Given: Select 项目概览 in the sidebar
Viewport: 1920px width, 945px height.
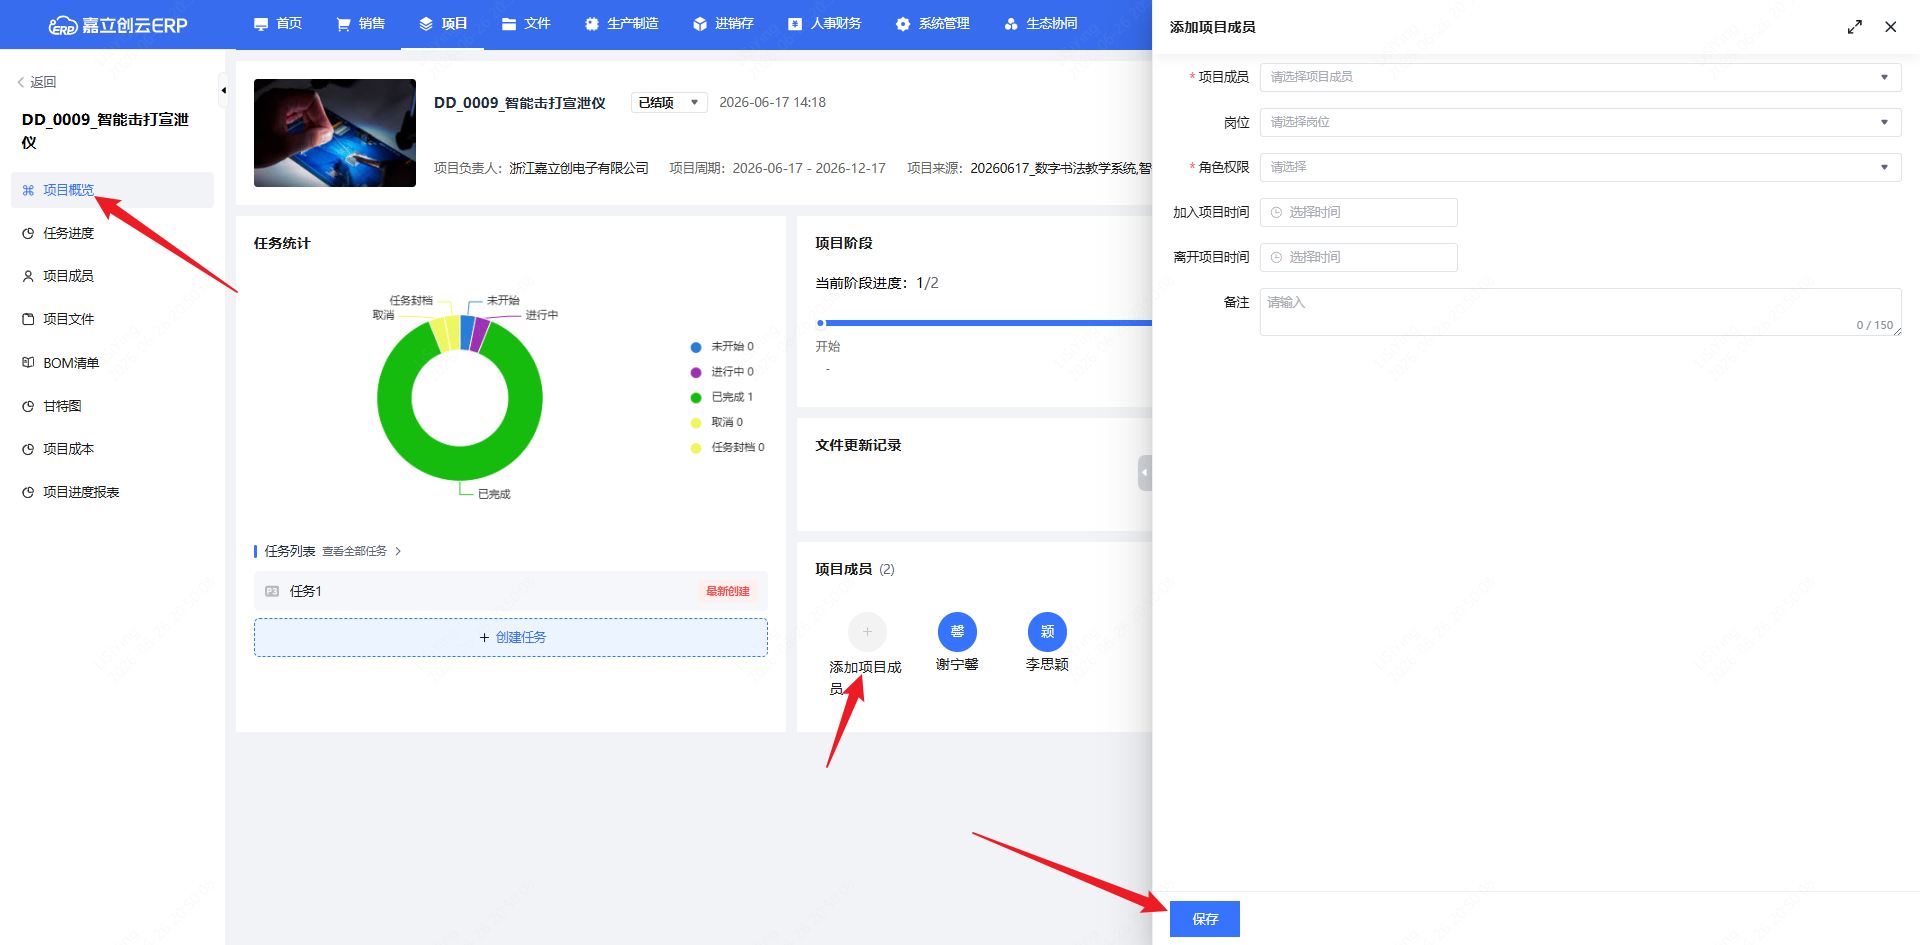Looking at the screenshot, I should tap(112, 190).
